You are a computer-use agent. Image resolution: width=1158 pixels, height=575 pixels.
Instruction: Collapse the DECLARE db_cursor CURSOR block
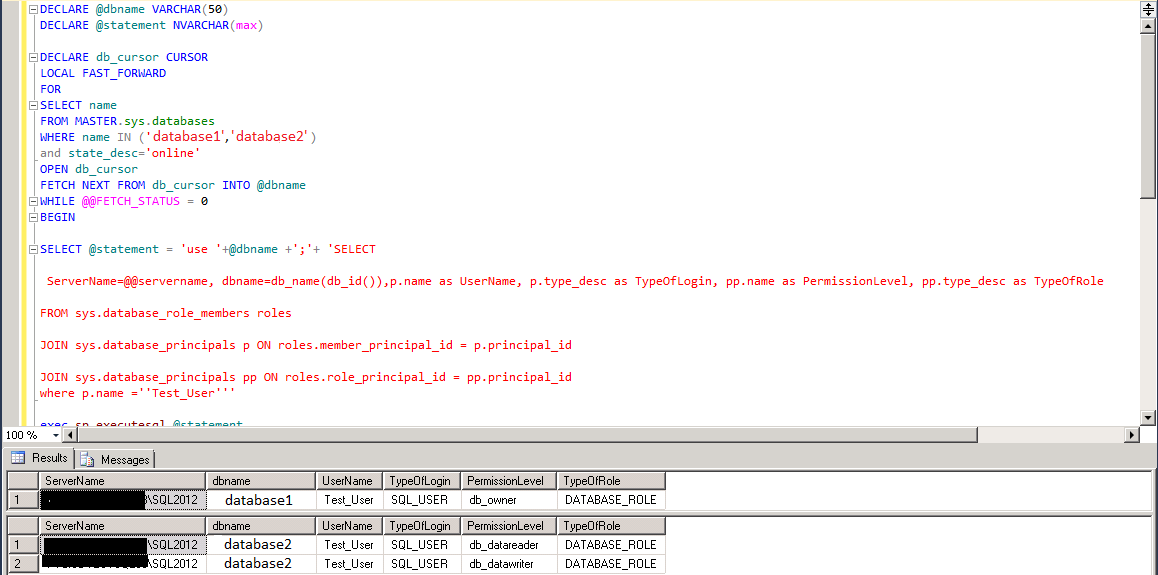click(x=32, y=58)
